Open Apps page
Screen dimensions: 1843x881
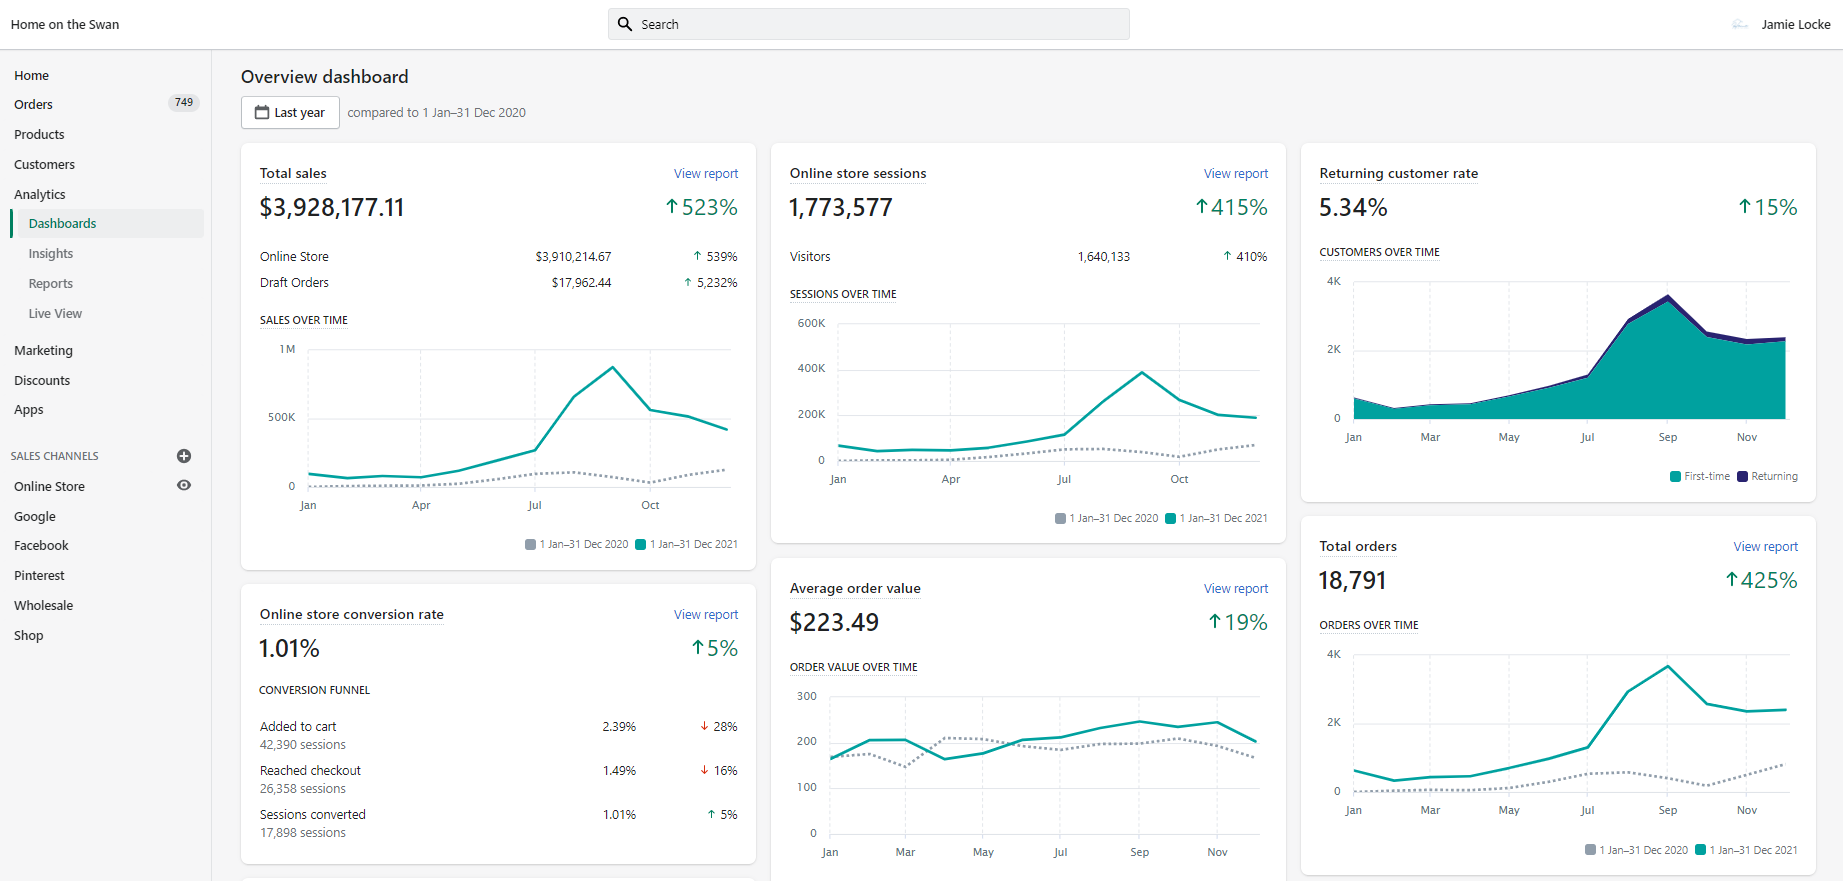coord(29,409)
